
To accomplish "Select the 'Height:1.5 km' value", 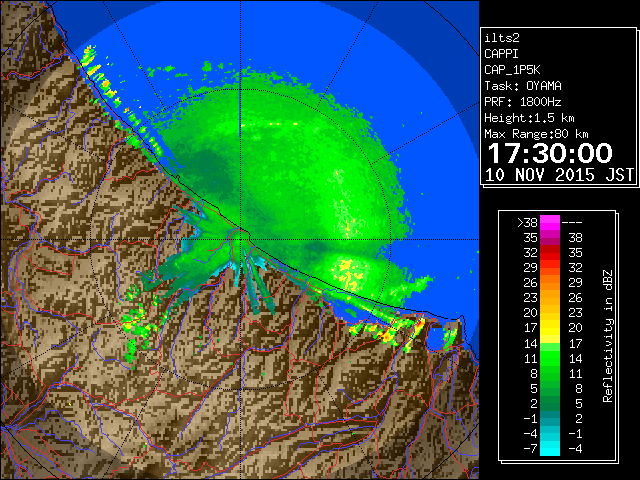I will [529, 118].
